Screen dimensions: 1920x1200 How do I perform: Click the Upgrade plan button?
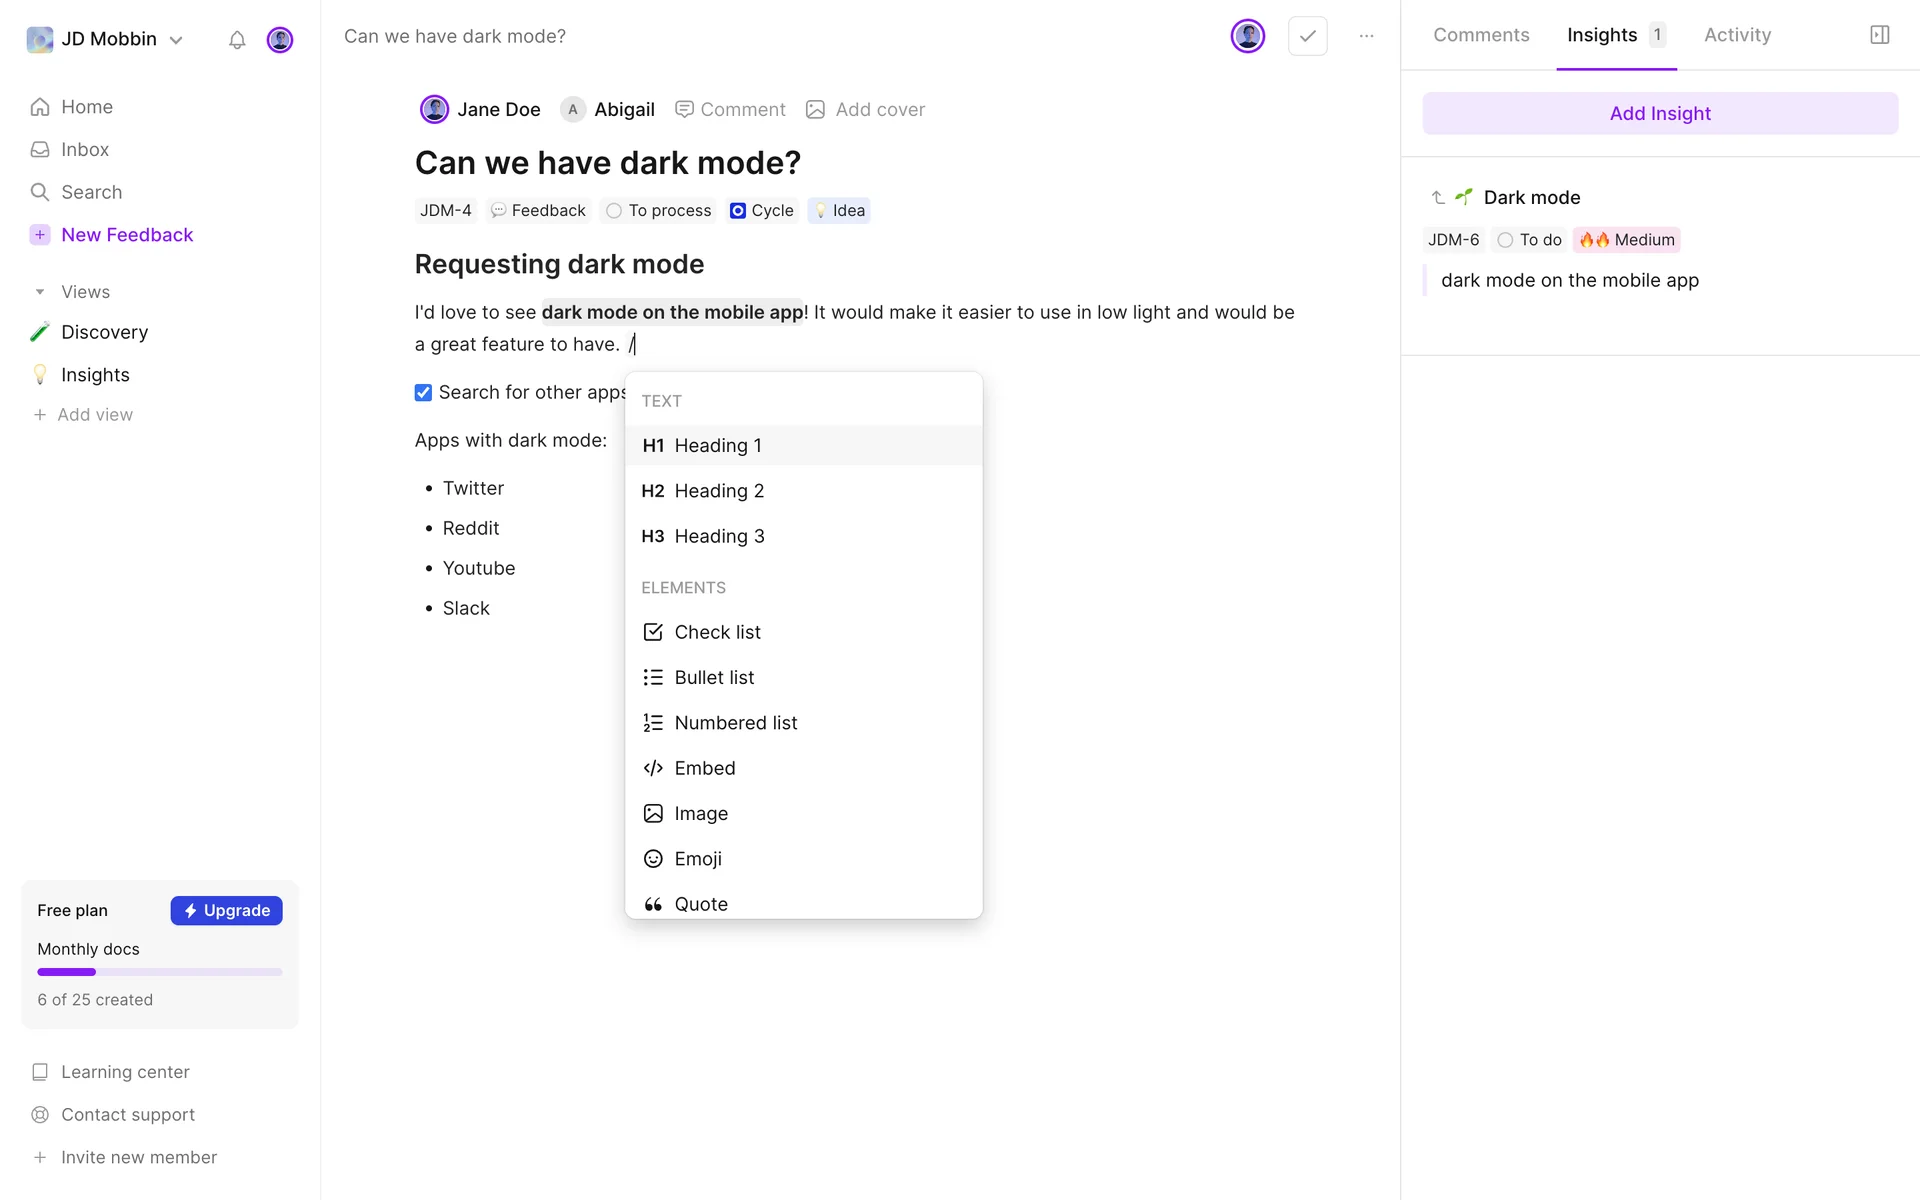click(x=227, y=911)
